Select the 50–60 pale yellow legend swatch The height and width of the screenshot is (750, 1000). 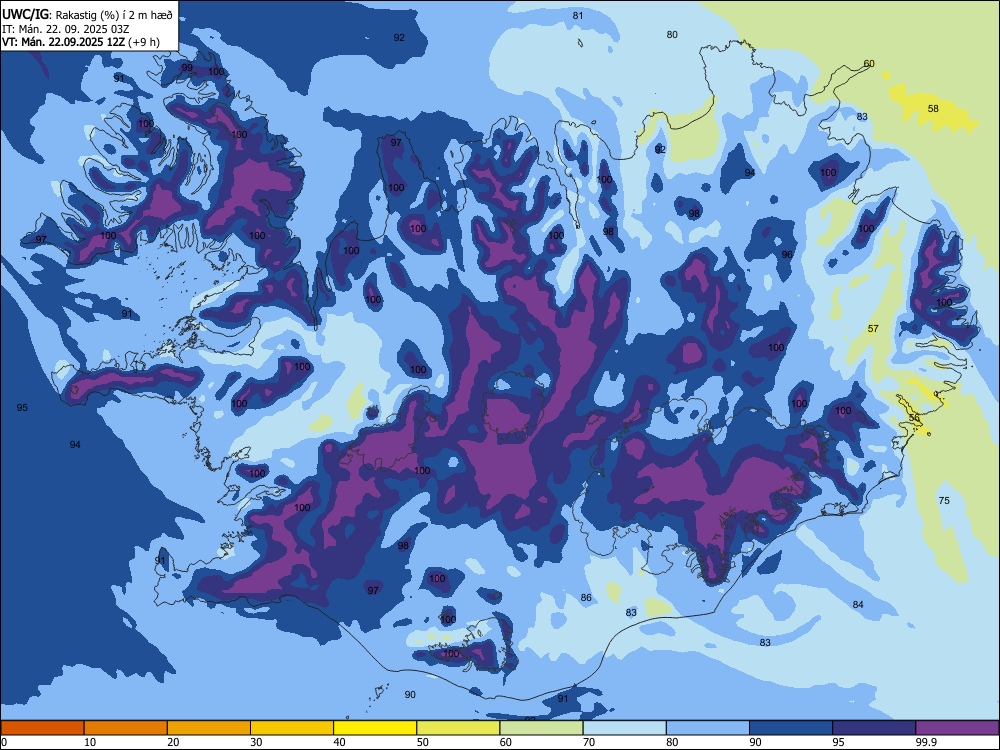click(458, 728)
